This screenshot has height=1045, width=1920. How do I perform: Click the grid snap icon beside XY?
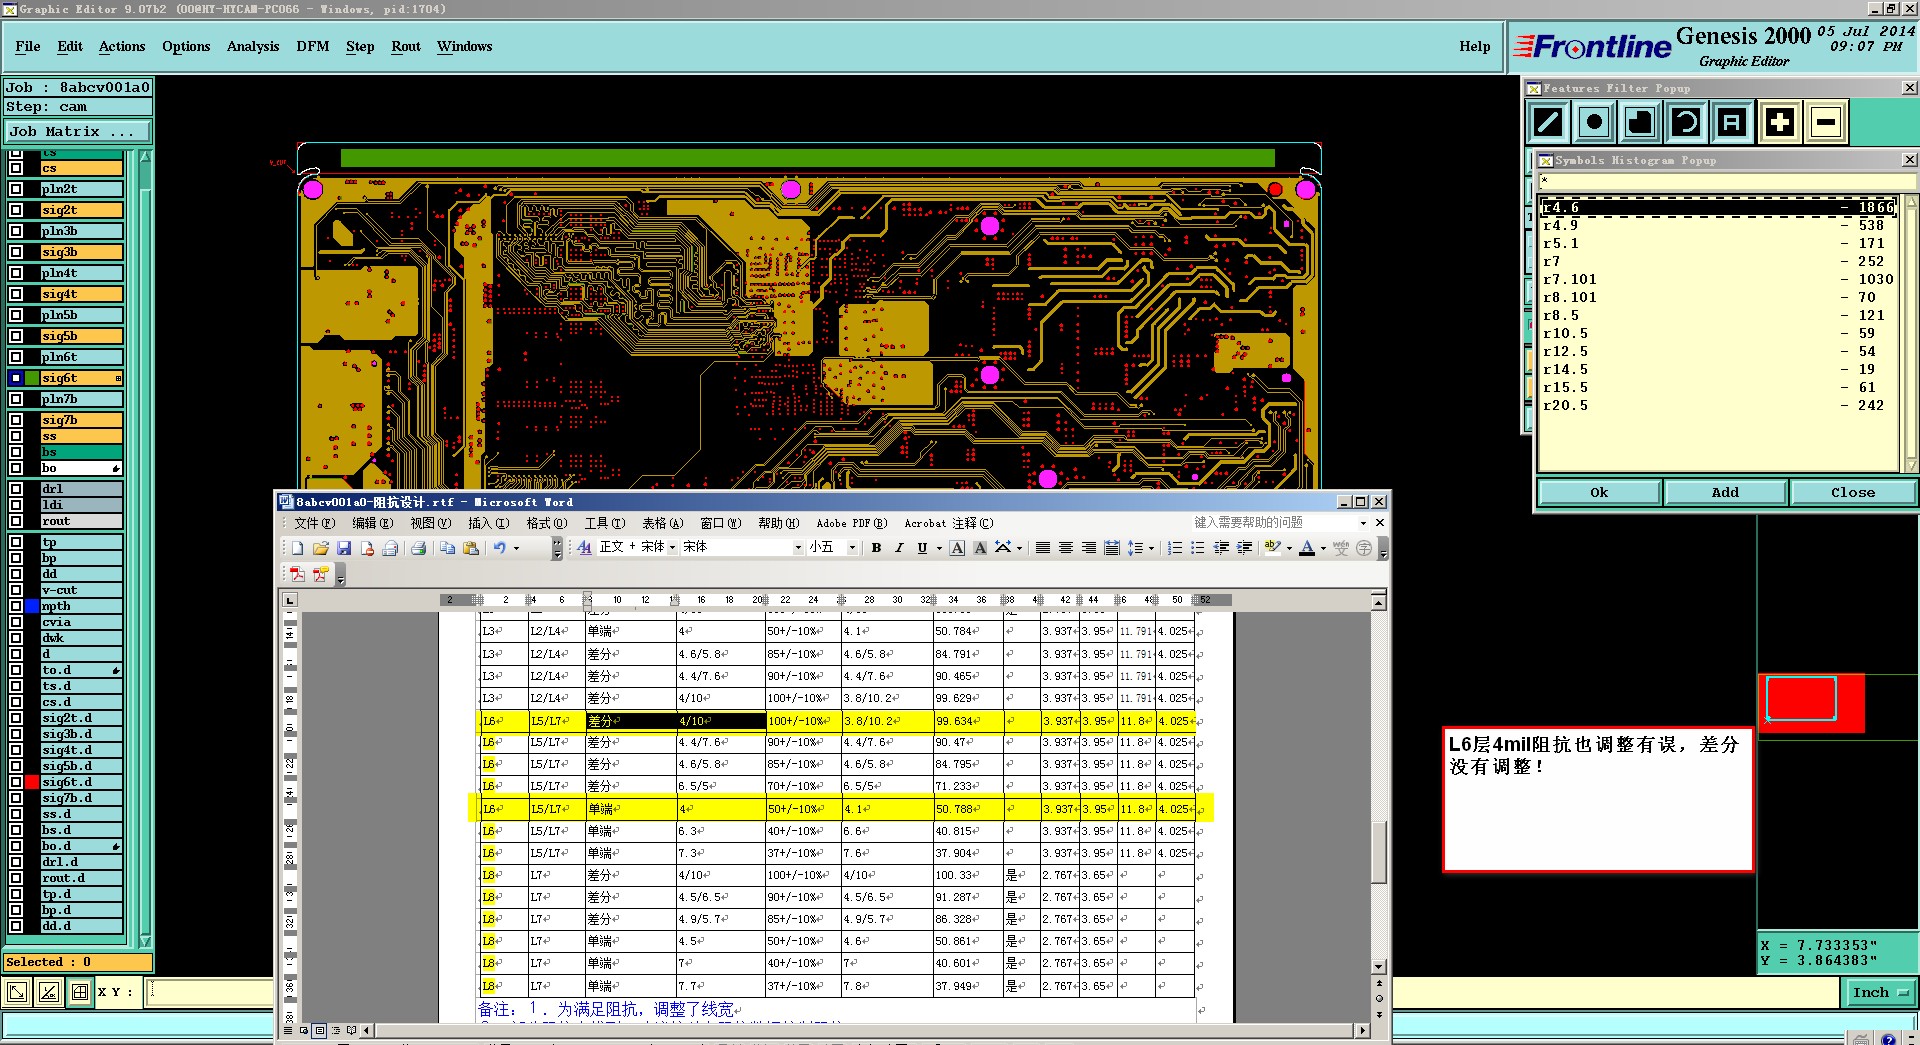(80, 992)
